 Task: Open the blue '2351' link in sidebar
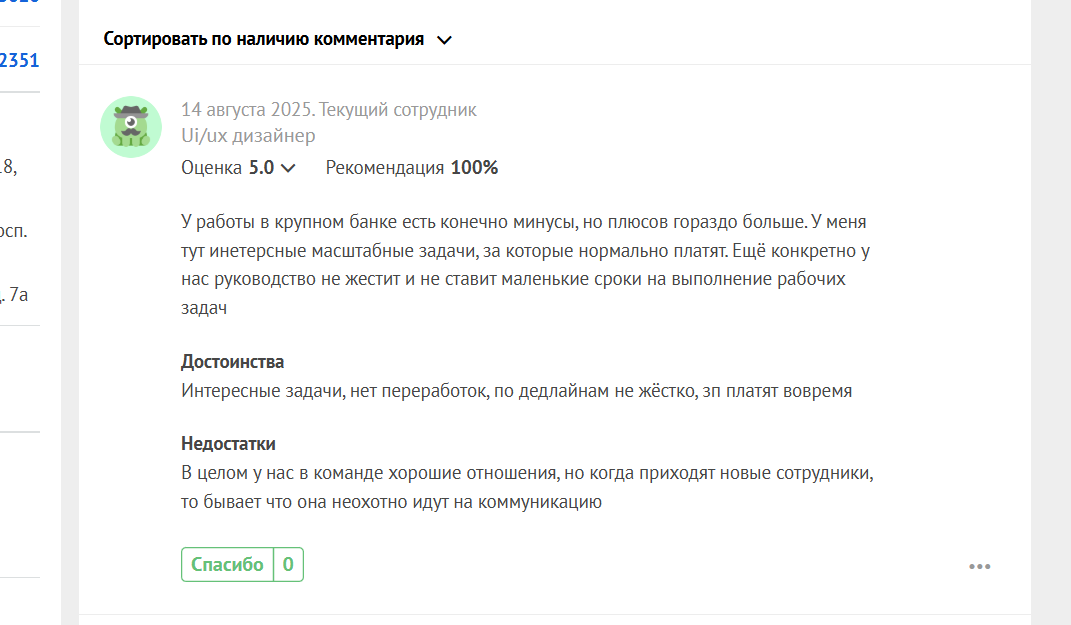[x=19, y=61]
